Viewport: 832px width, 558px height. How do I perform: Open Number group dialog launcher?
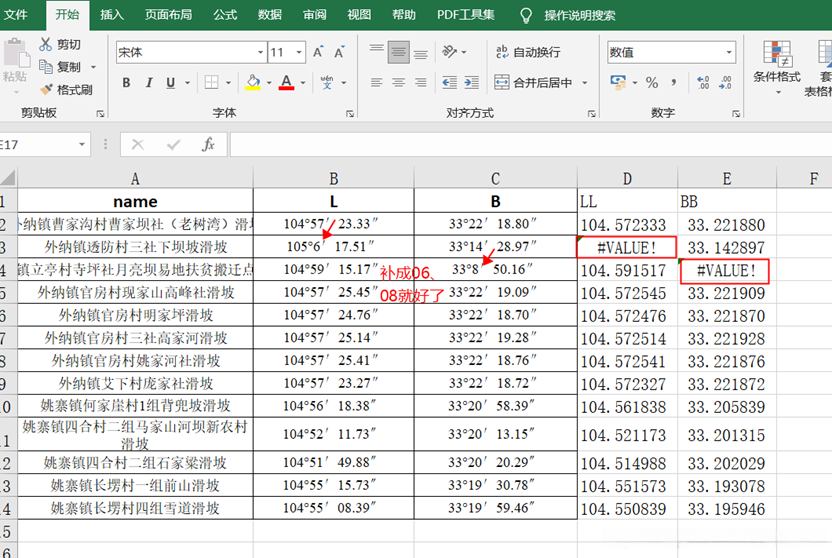736,114
